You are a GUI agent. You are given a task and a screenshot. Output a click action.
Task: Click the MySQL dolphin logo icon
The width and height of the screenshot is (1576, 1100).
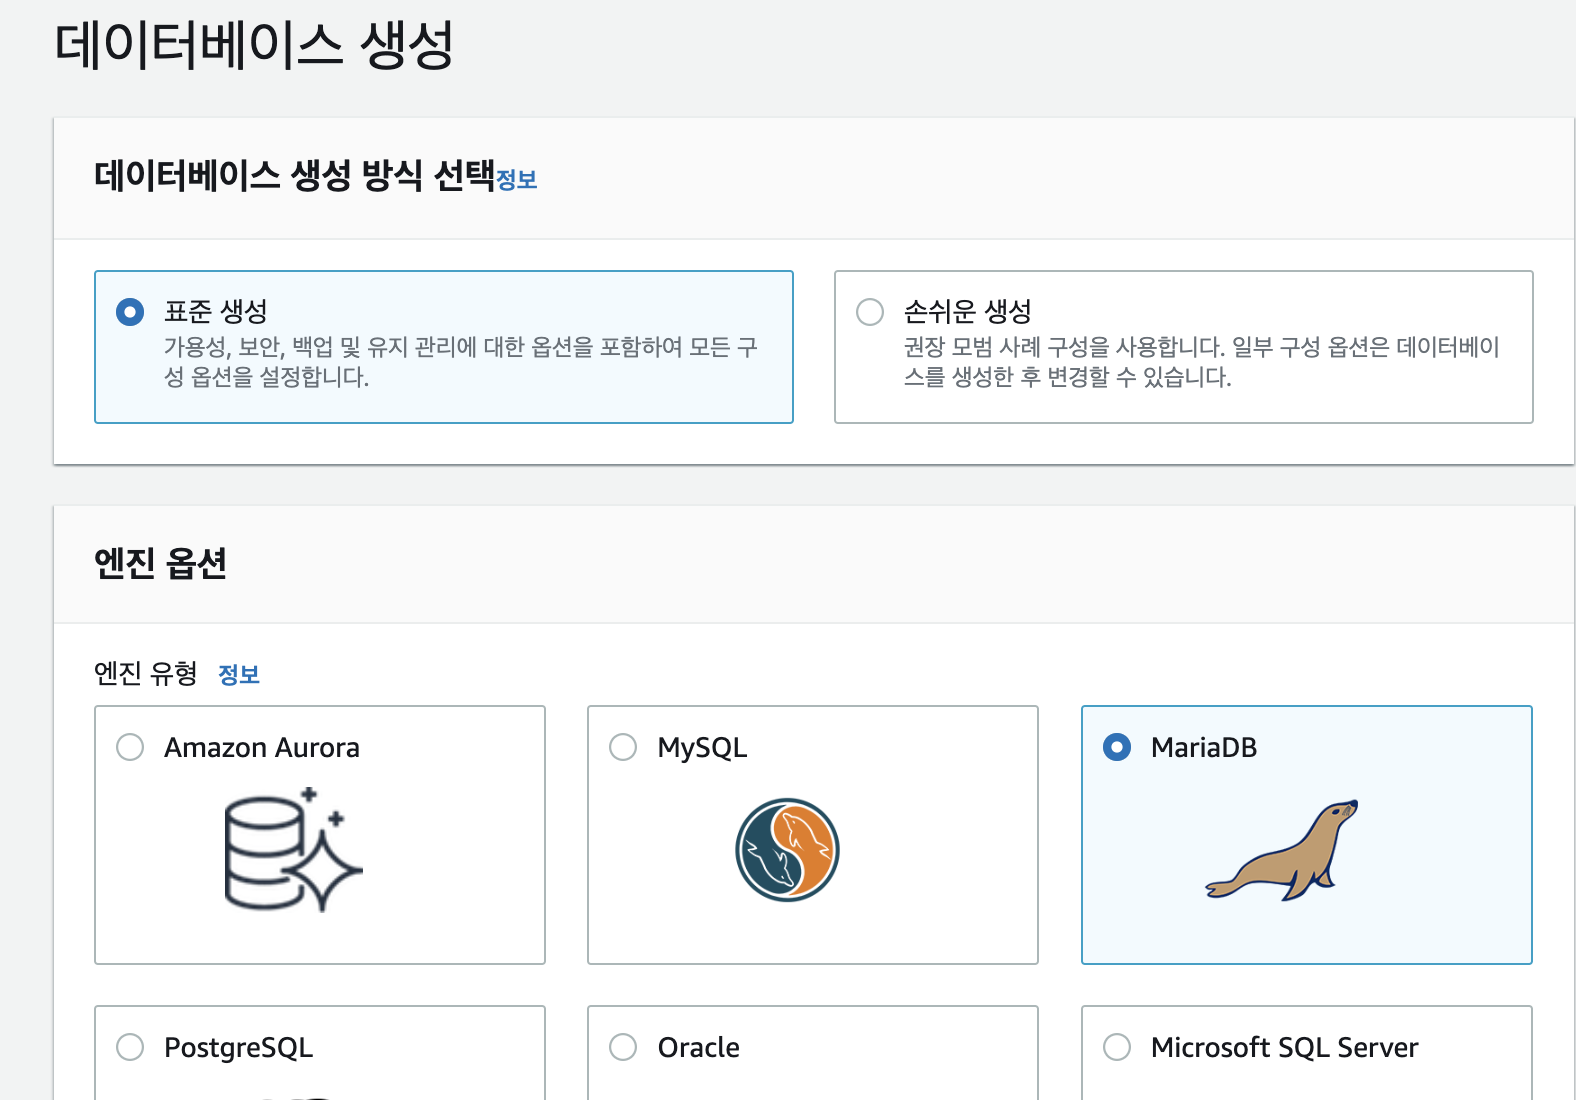tap(787, 850)
